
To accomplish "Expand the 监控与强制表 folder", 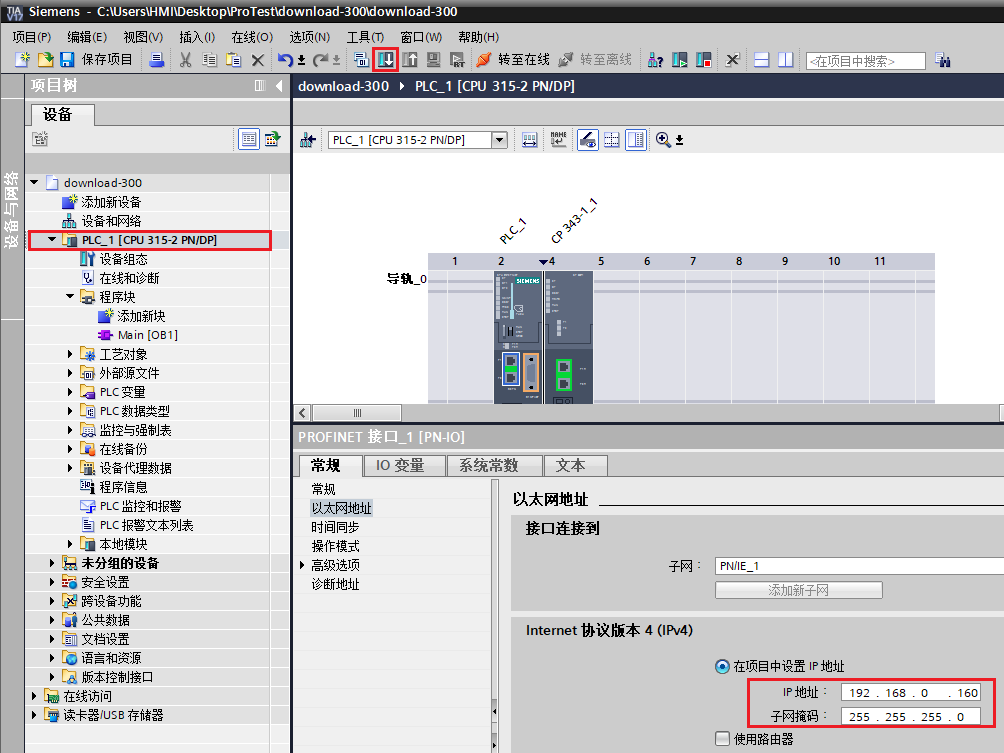I will pyautogui.click(x=70, y=430).
